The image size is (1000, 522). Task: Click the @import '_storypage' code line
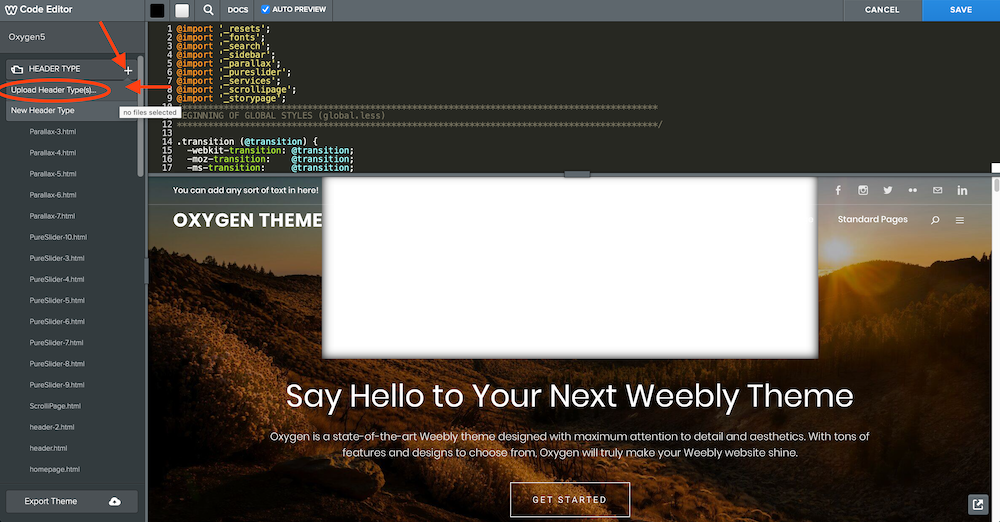(x=232, y=98)
